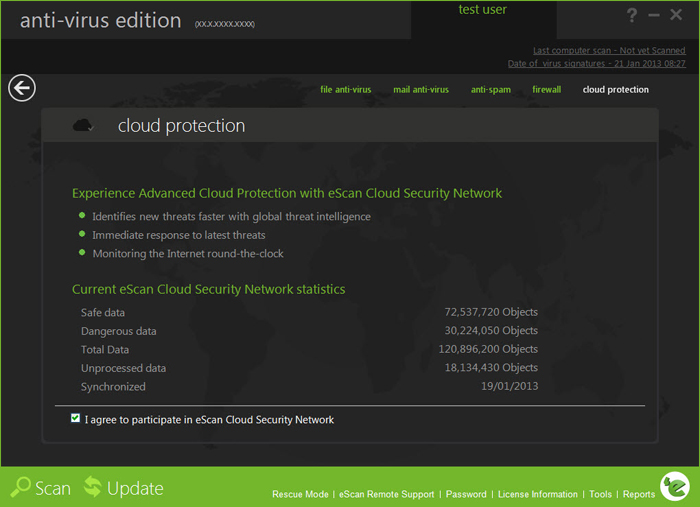This screenshot has height=507, width=700.
Task: Switch to the file anti-virus tab
Action: pos(346,89)
